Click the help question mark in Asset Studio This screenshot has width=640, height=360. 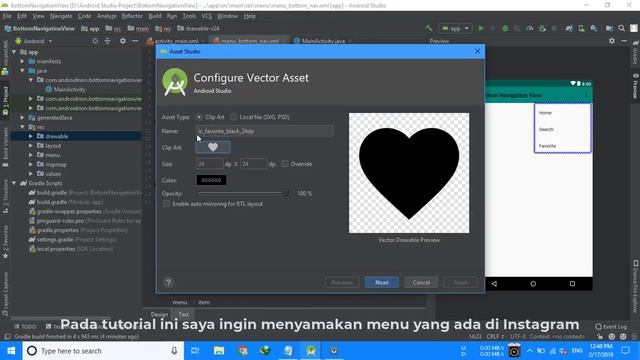pos(168,282)
